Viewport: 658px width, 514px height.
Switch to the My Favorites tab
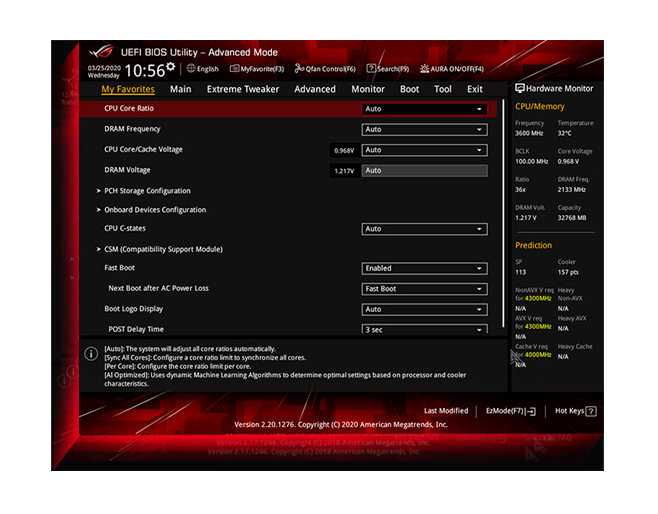coord(128,89)
